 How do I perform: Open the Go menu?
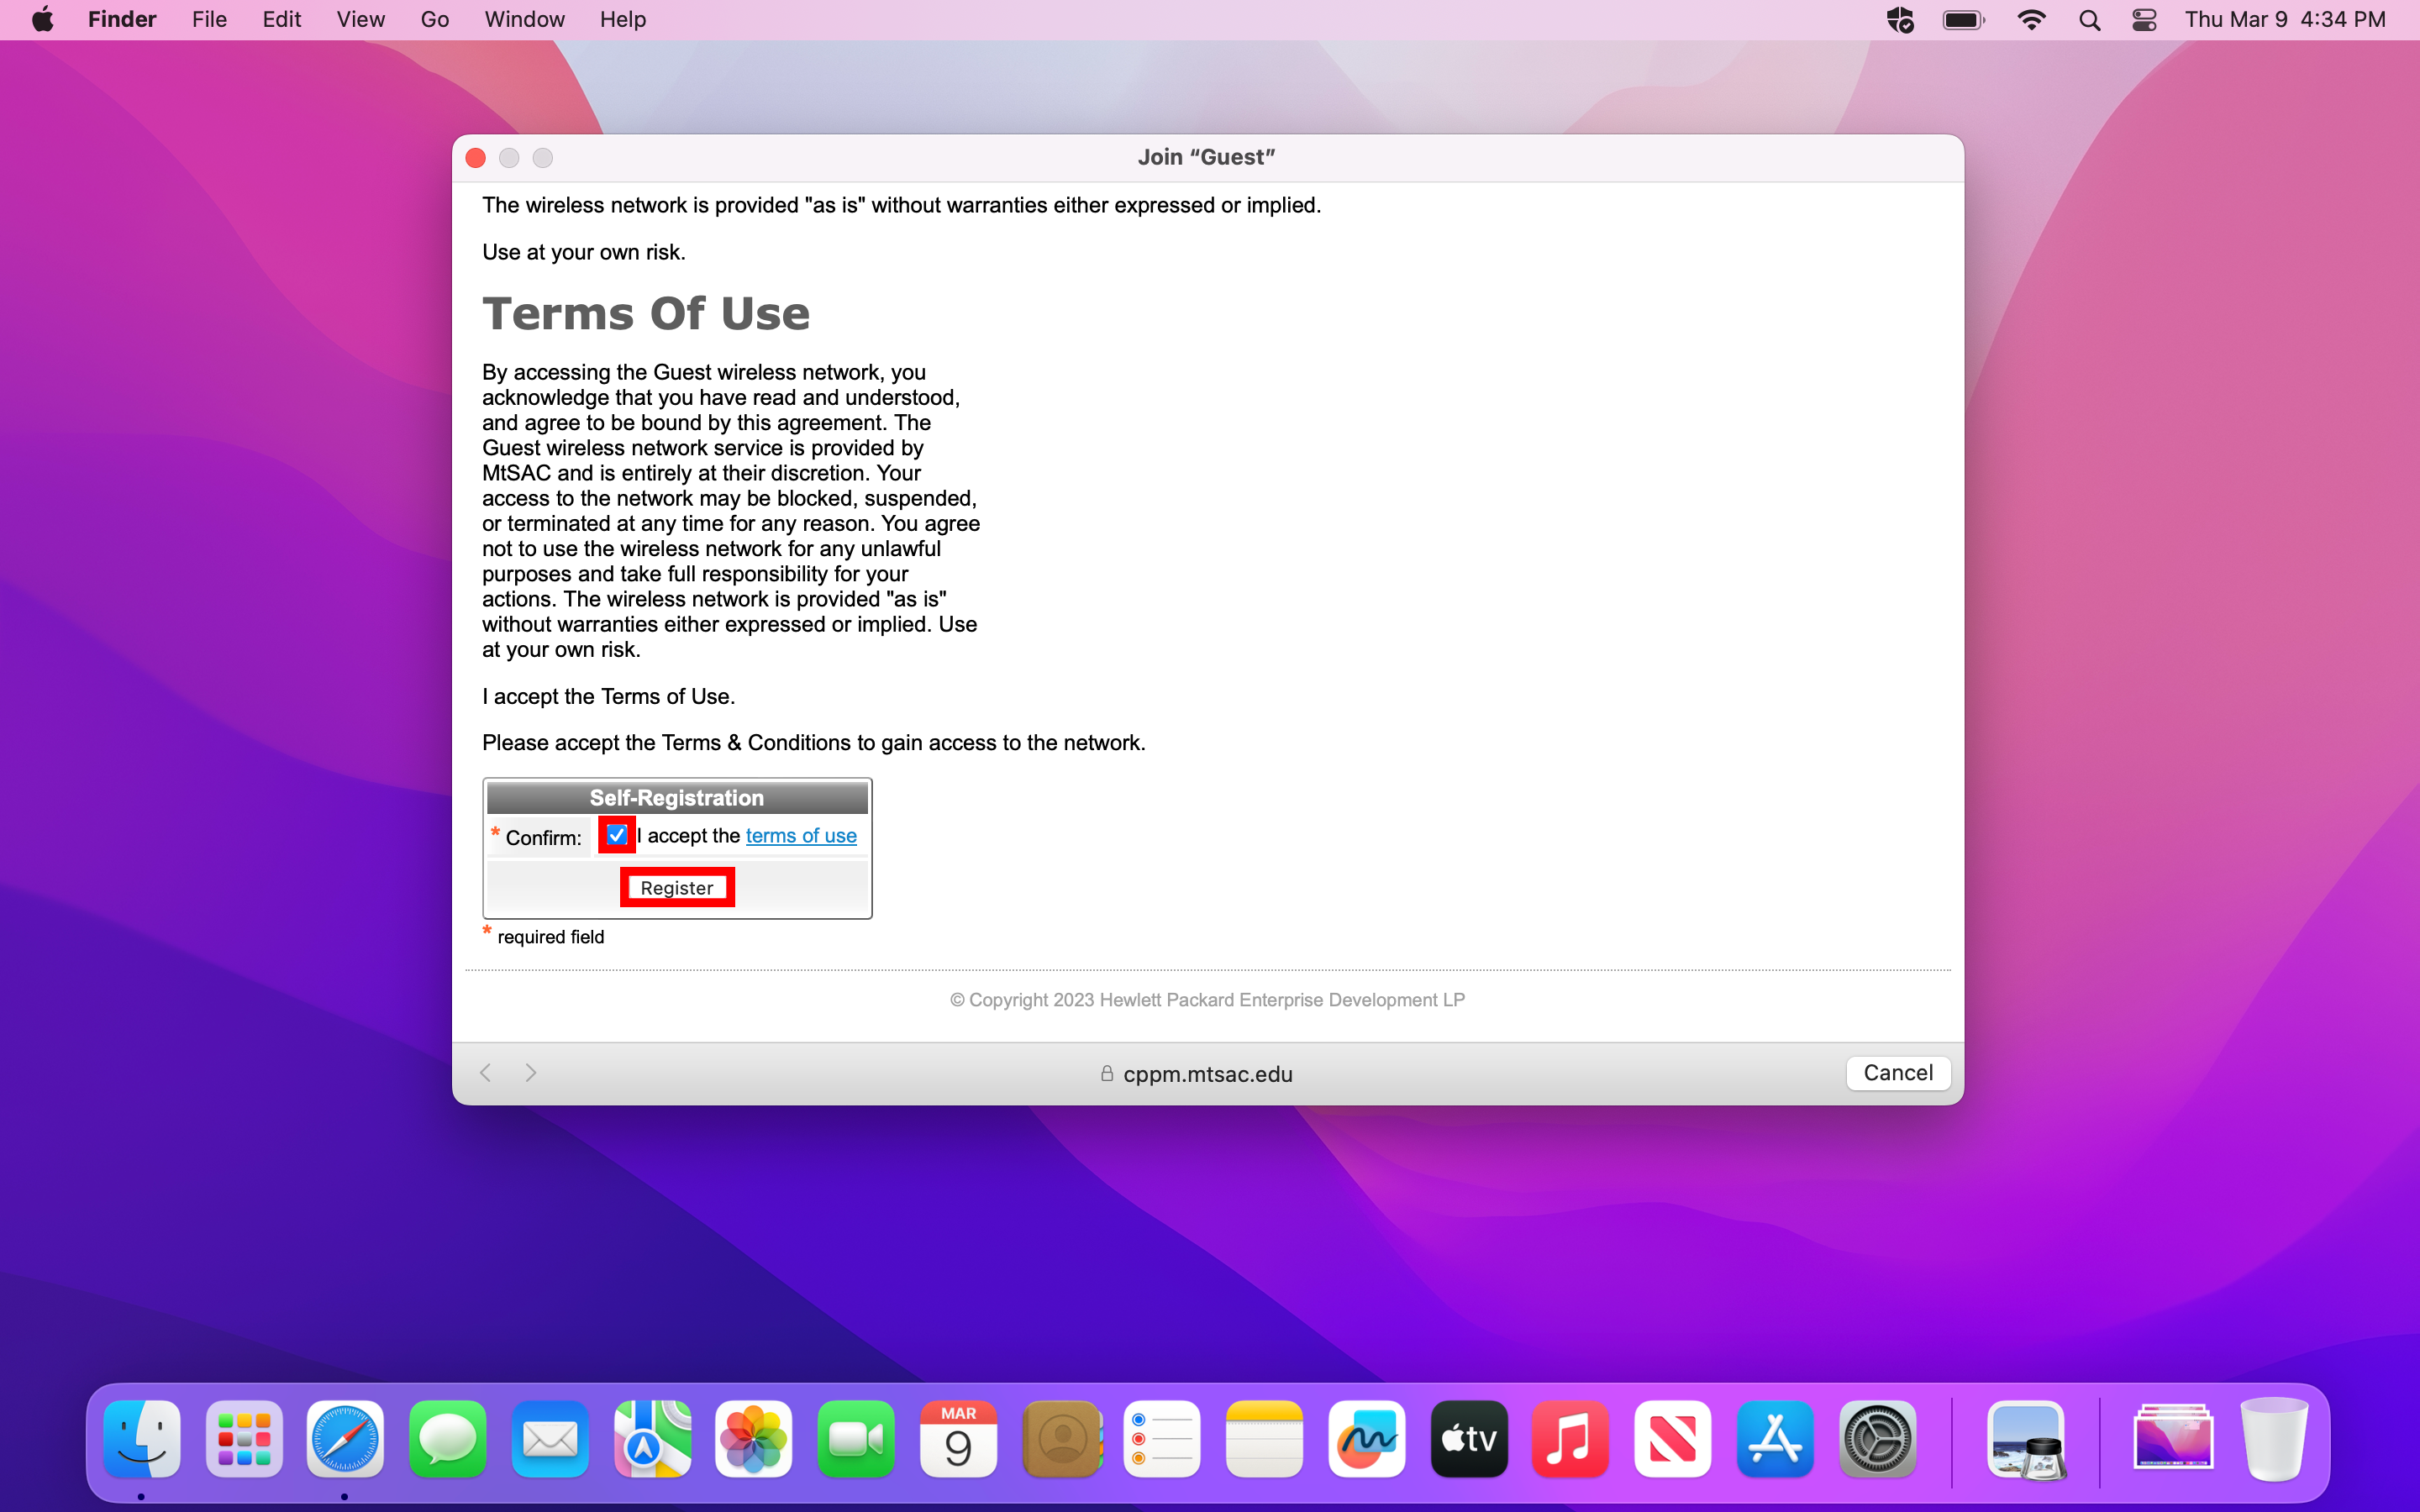tap(434, 20)
